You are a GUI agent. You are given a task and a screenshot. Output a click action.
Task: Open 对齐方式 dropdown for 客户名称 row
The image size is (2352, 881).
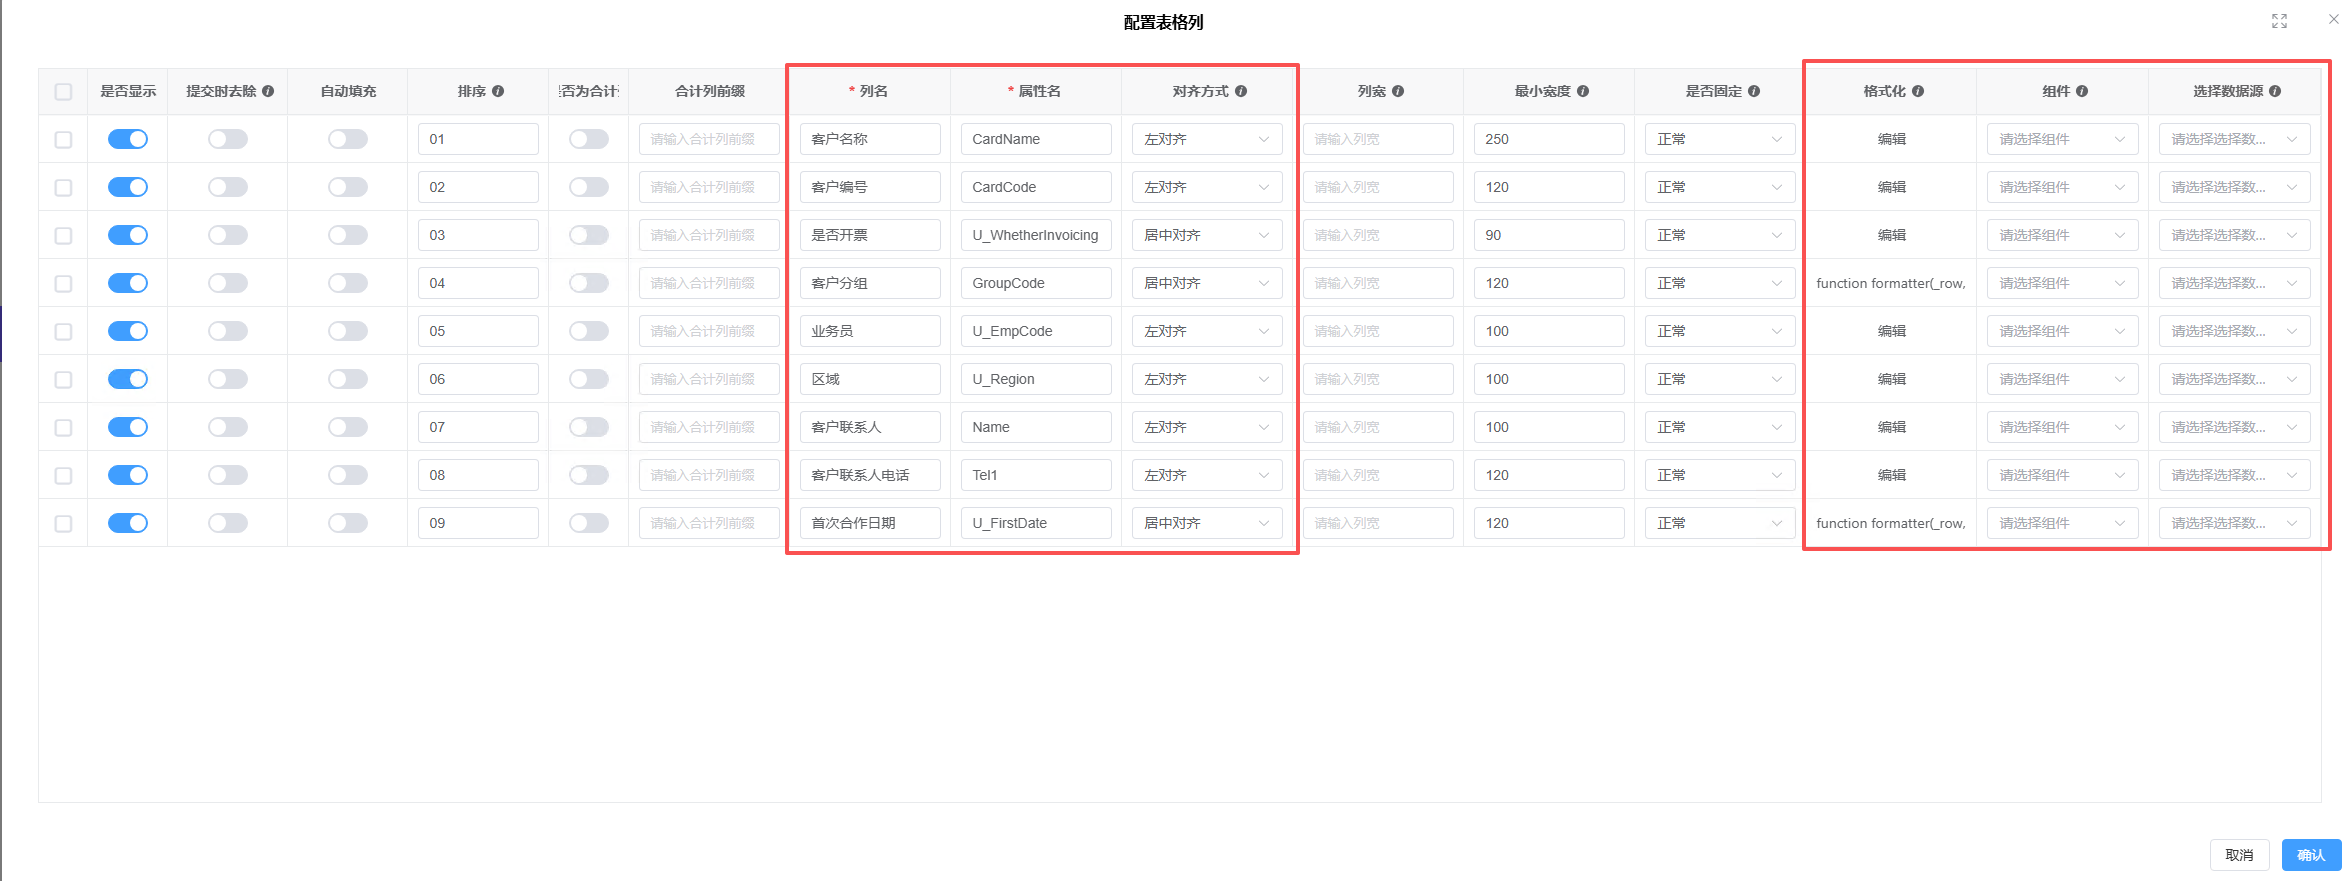[1206, 139]
